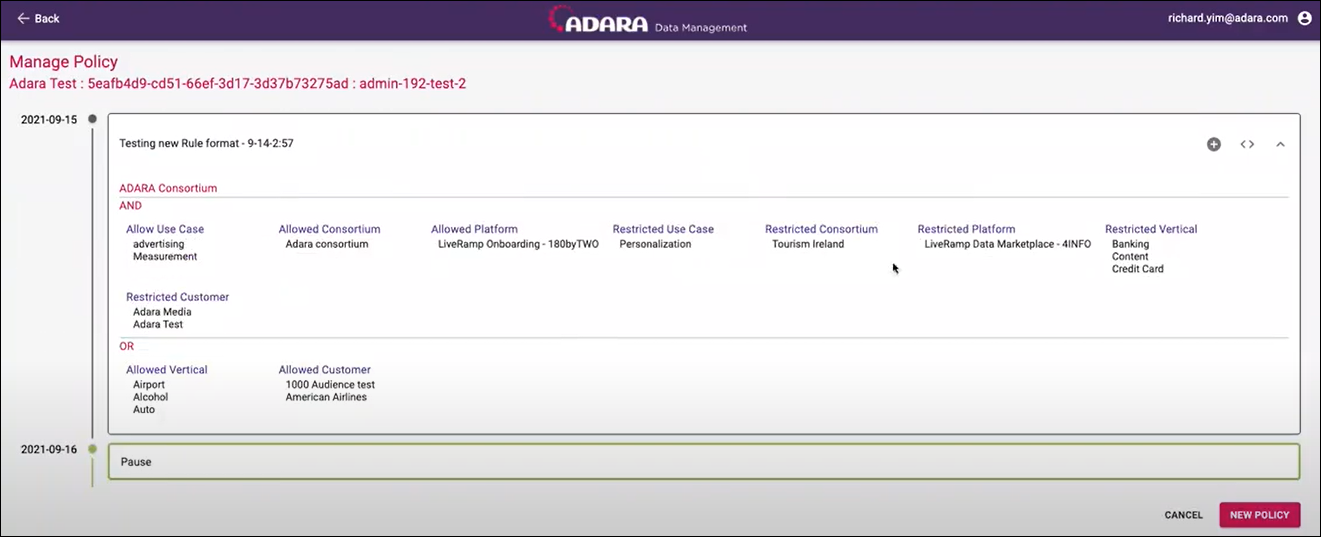Viewport: 1321px width, 537px height.
Task: Click the Allowed Customer header
Action: [325, 370]
